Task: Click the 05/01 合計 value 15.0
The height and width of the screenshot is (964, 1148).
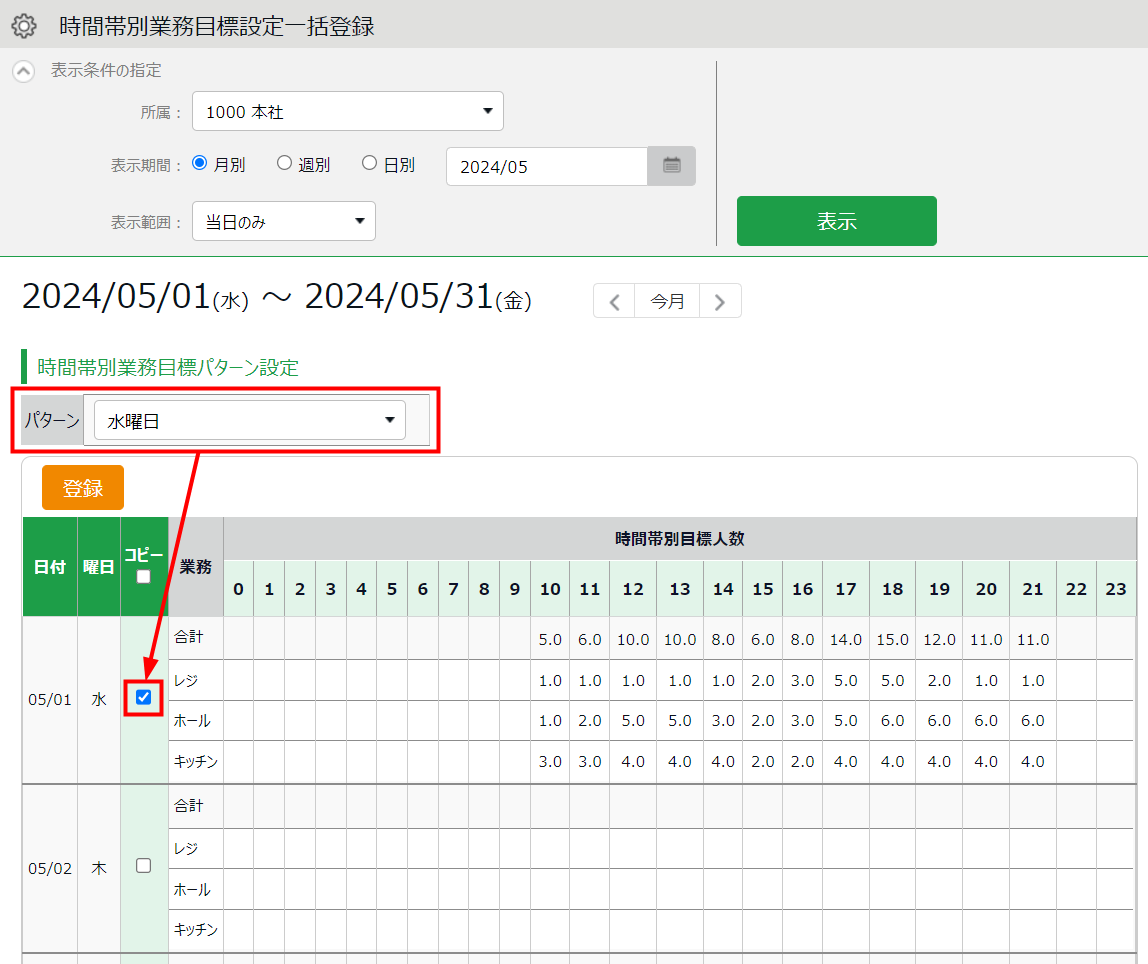Action: tap(892, 640)
